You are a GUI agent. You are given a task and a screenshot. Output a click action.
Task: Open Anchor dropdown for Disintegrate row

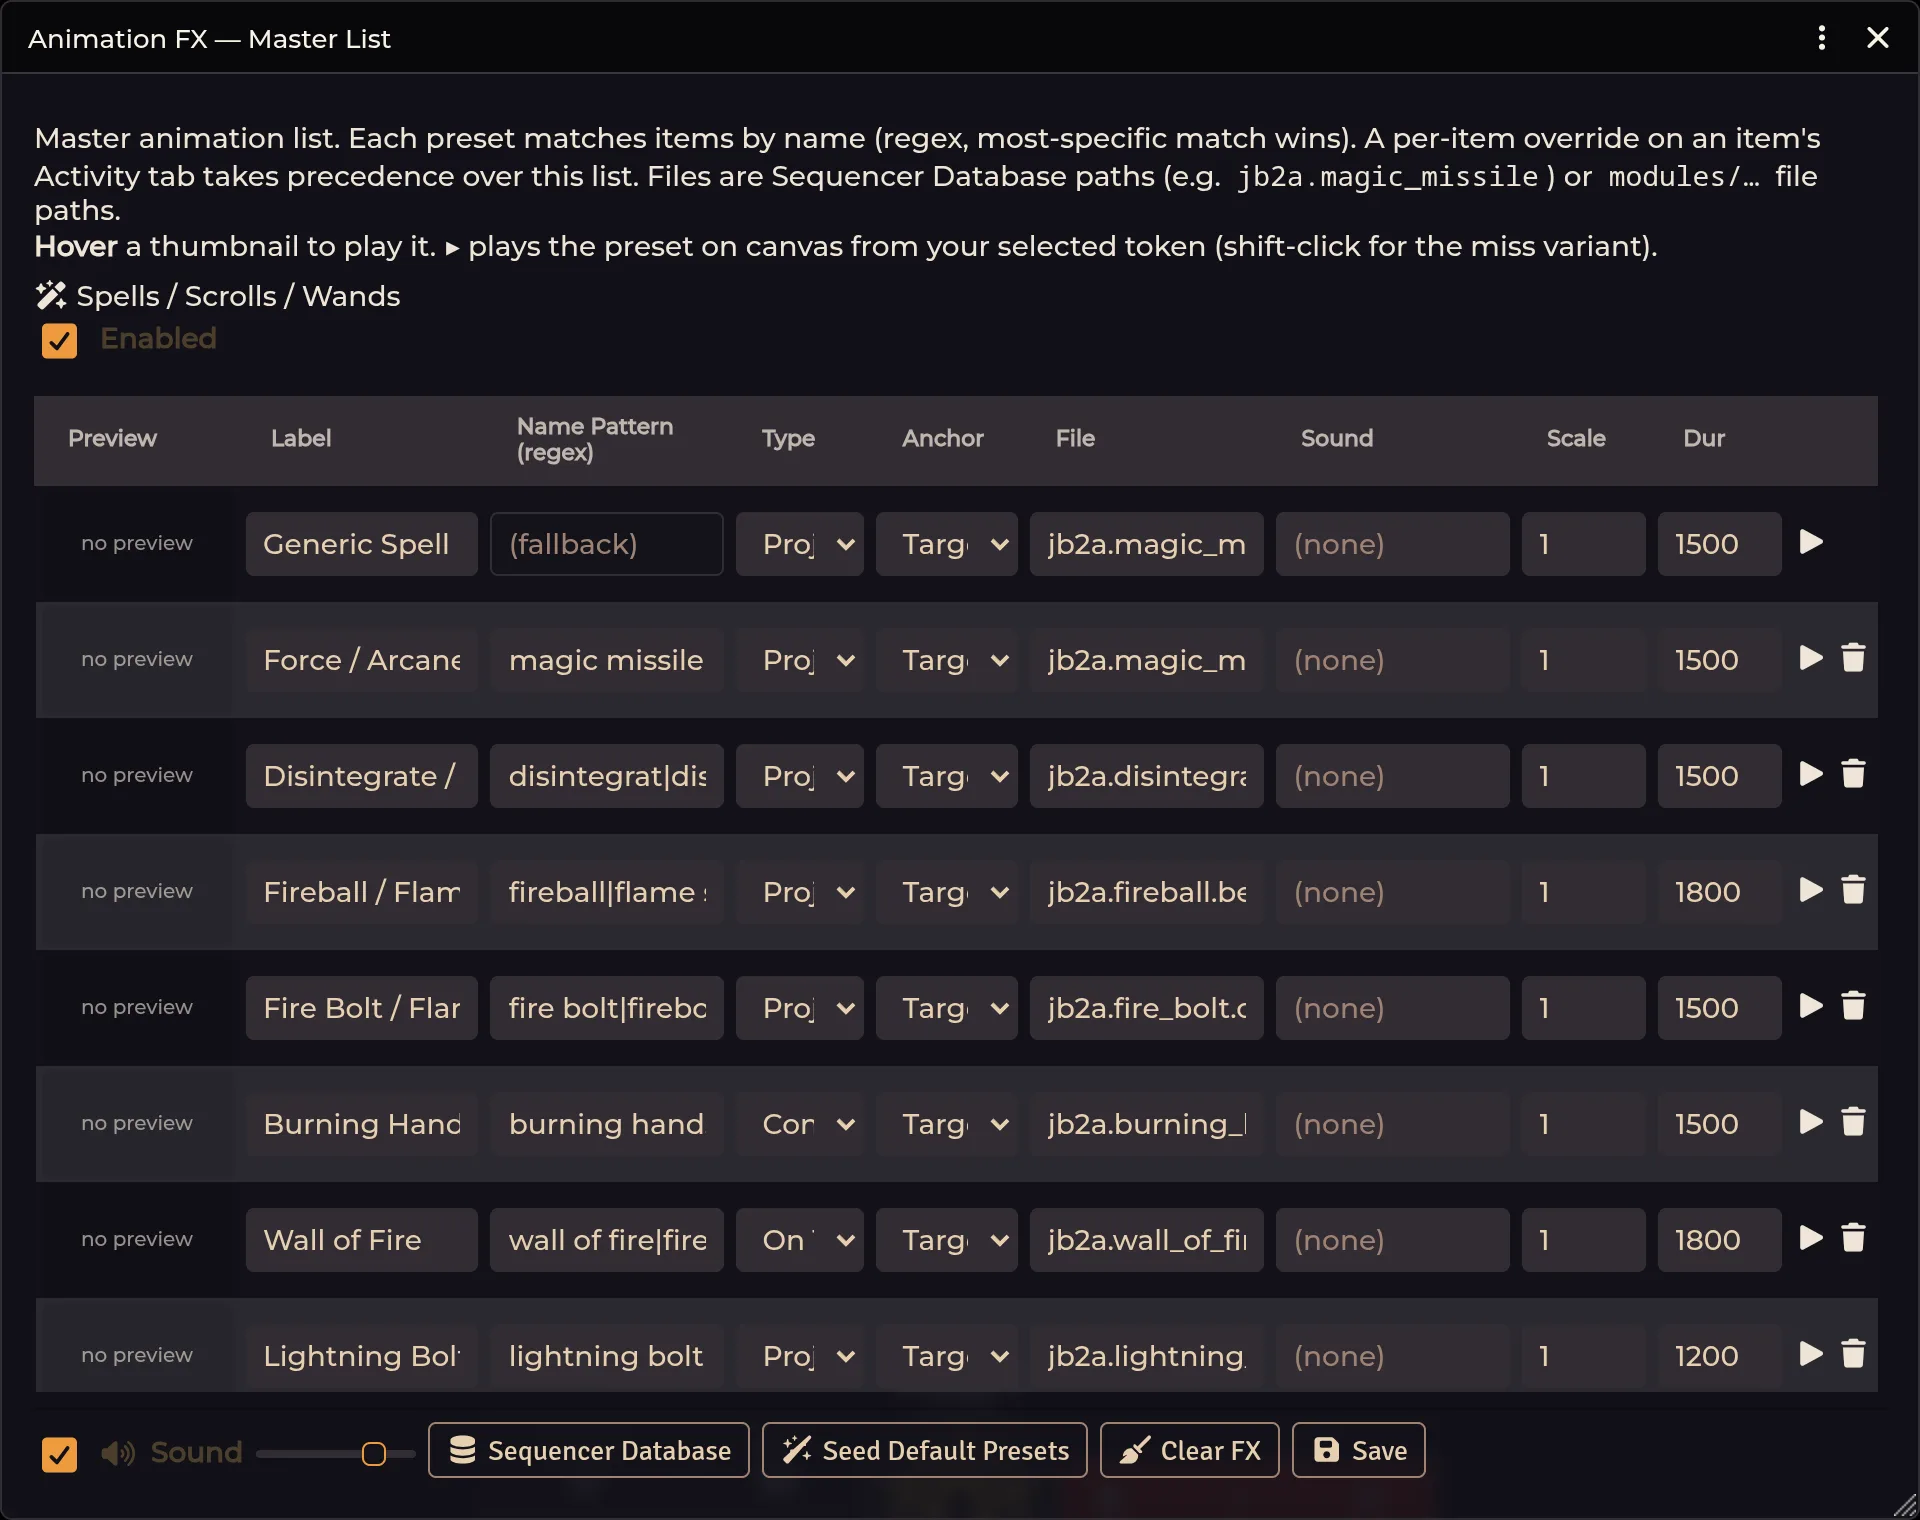point(947,776)
